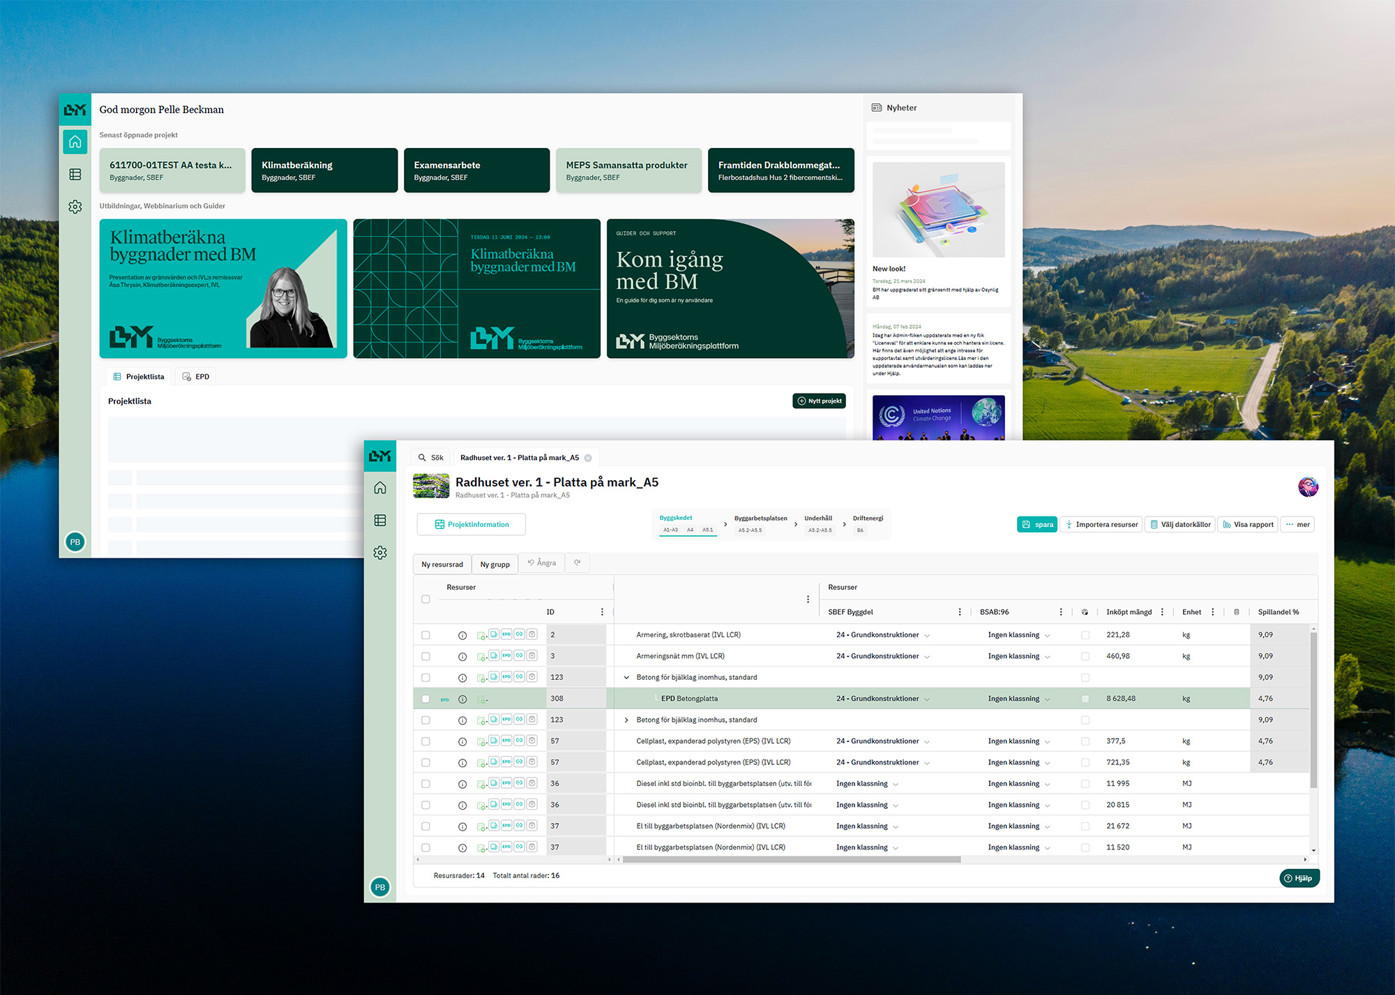Viewport: 1395px width, 995px height.
Task: Open SBEF Byggdel dropdown on Armering, skrotbaserat row
Action: pos(927,636)
